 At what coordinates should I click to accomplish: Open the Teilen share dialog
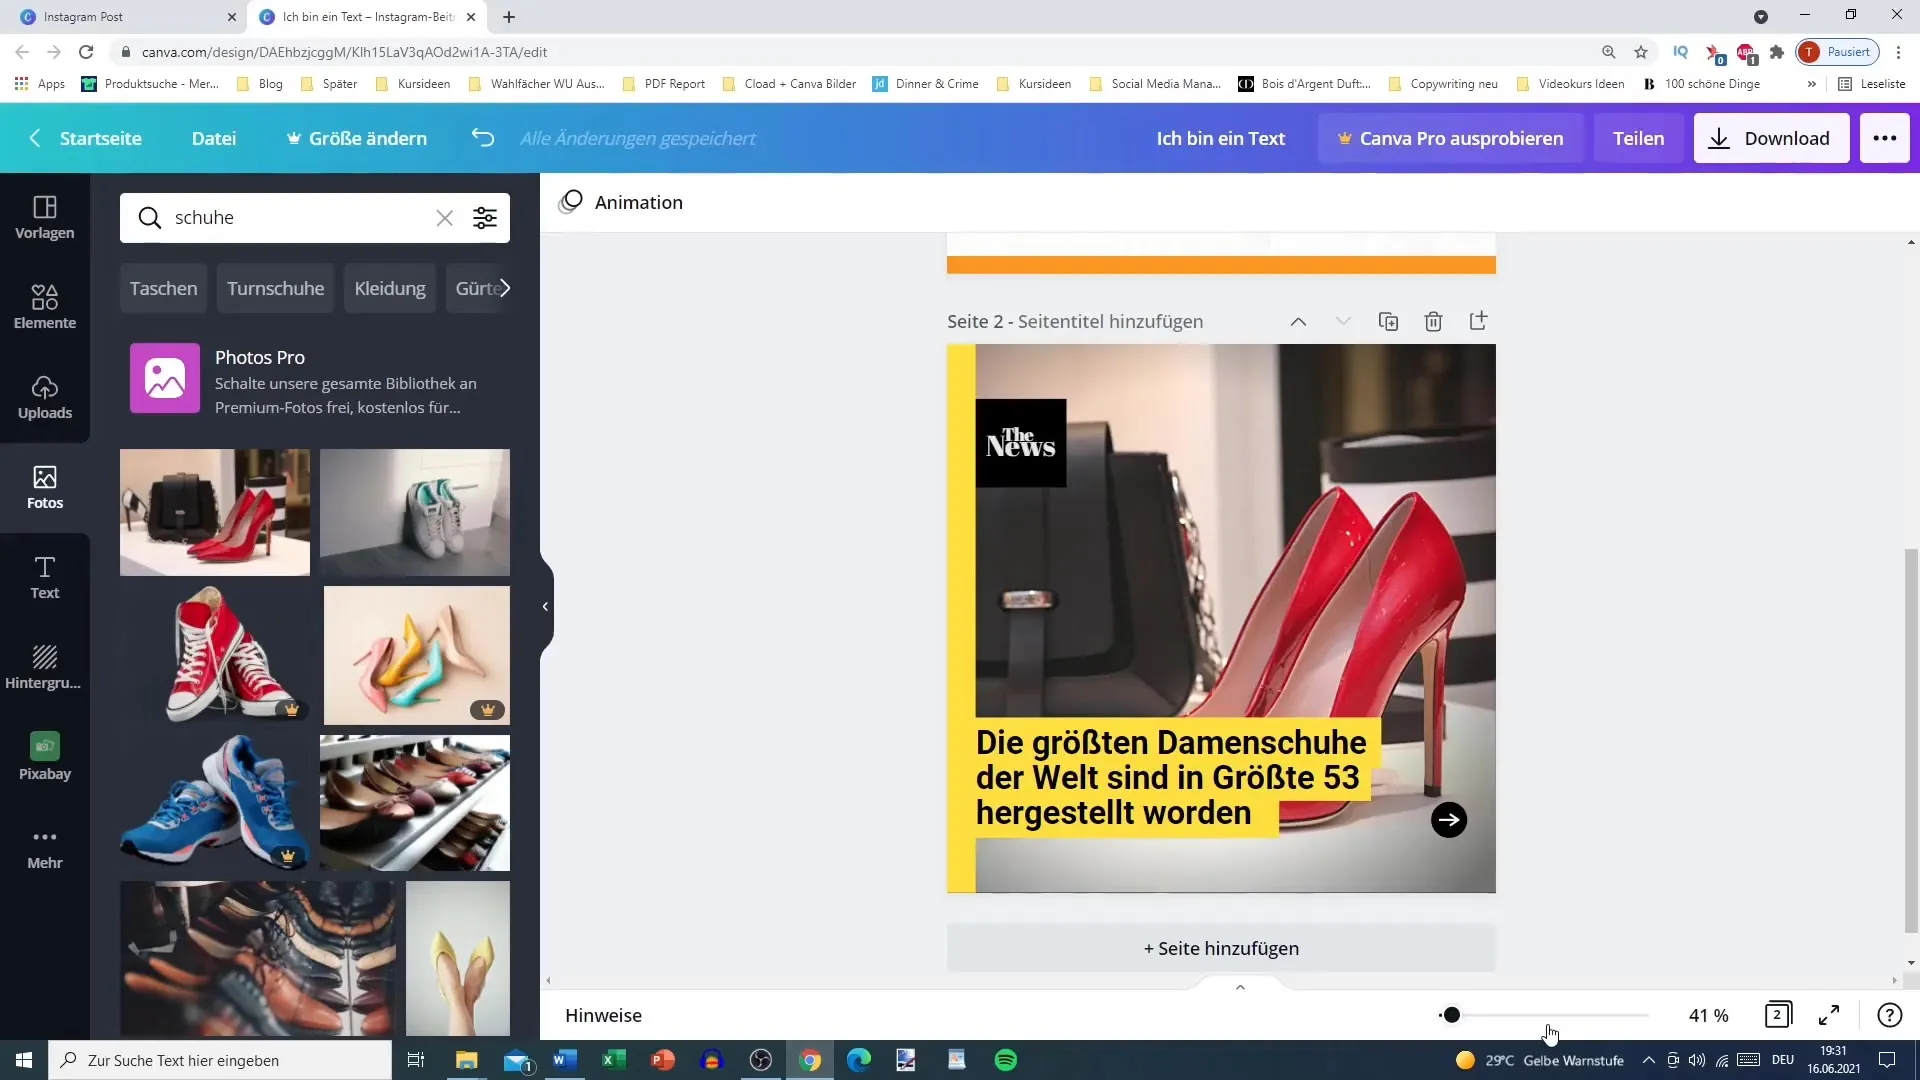1638,138
